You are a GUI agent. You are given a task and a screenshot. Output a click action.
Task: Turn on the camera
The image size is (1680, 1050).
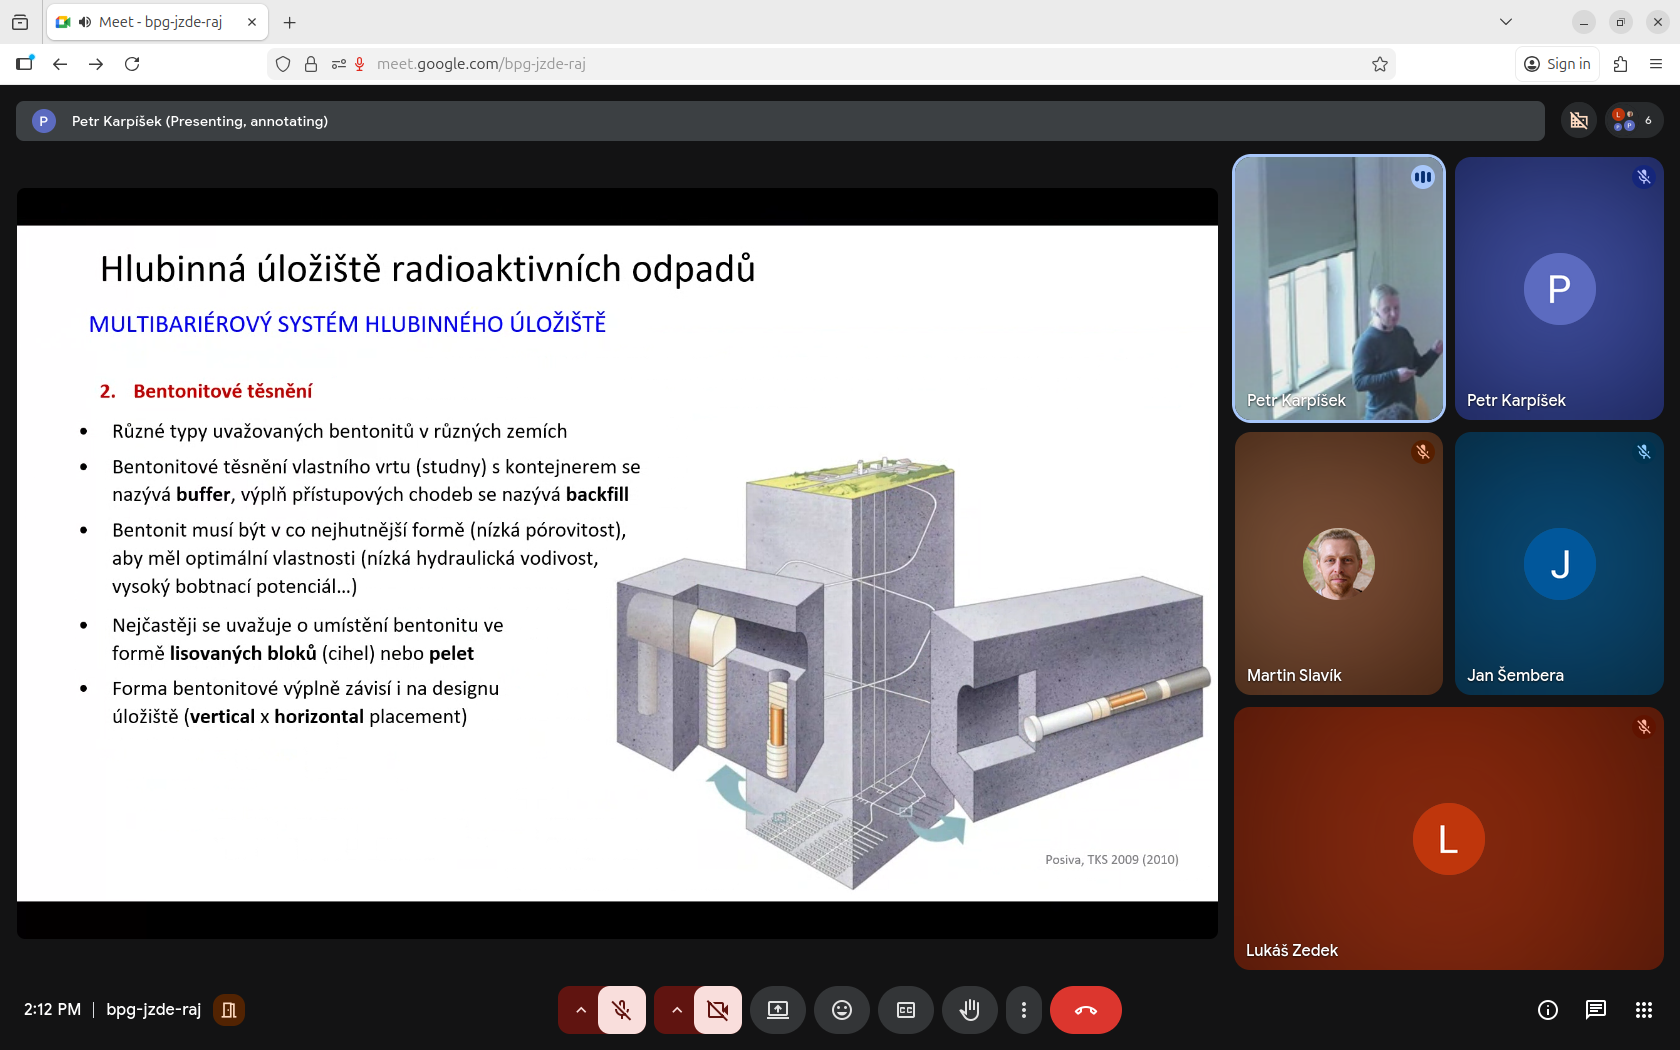tap(718, 1010)
